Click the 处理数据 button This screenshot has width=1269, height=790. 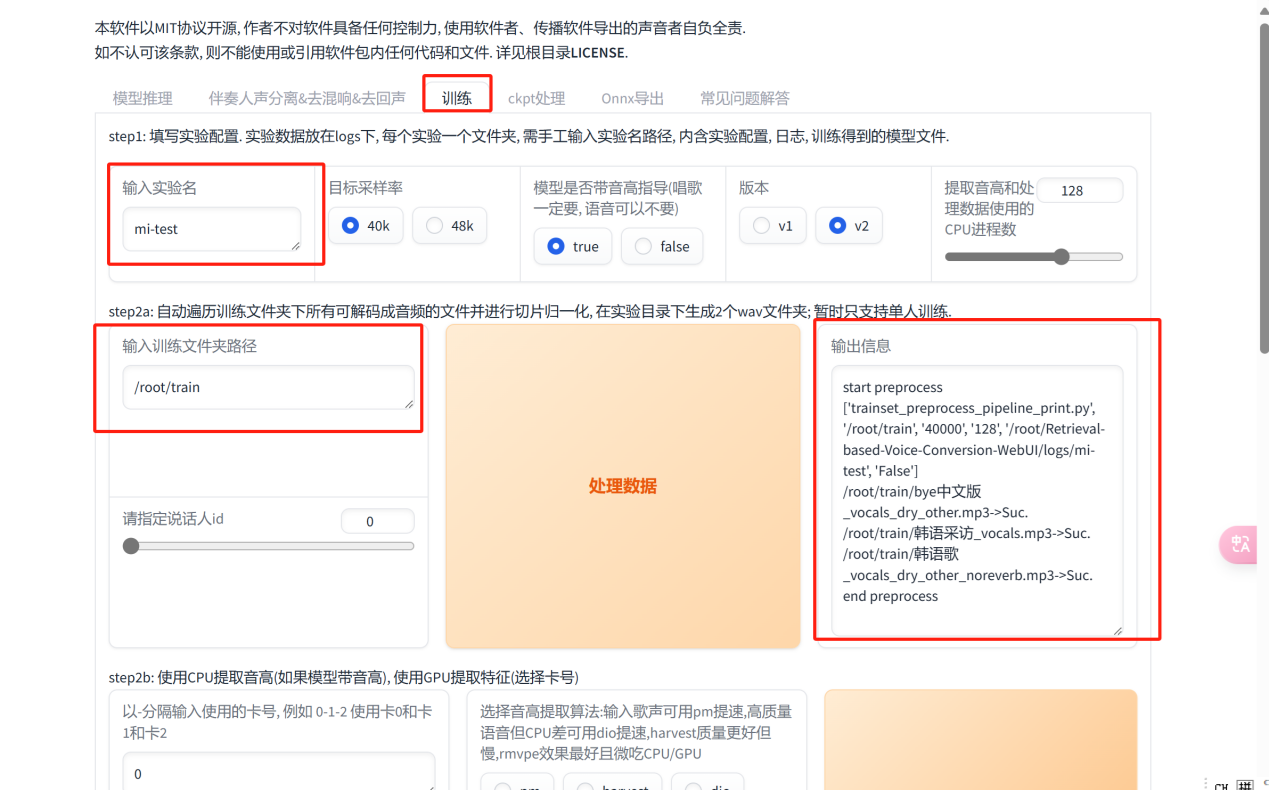coord(622,486)
